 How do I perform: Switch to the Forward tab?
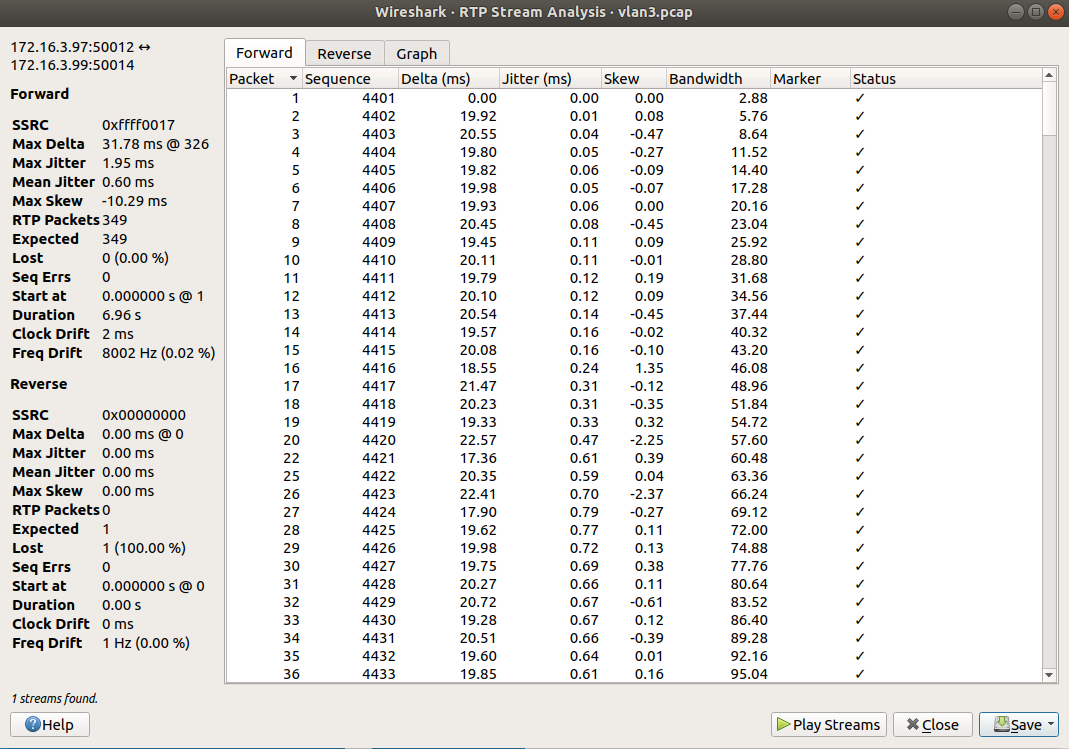pos(265,53)
